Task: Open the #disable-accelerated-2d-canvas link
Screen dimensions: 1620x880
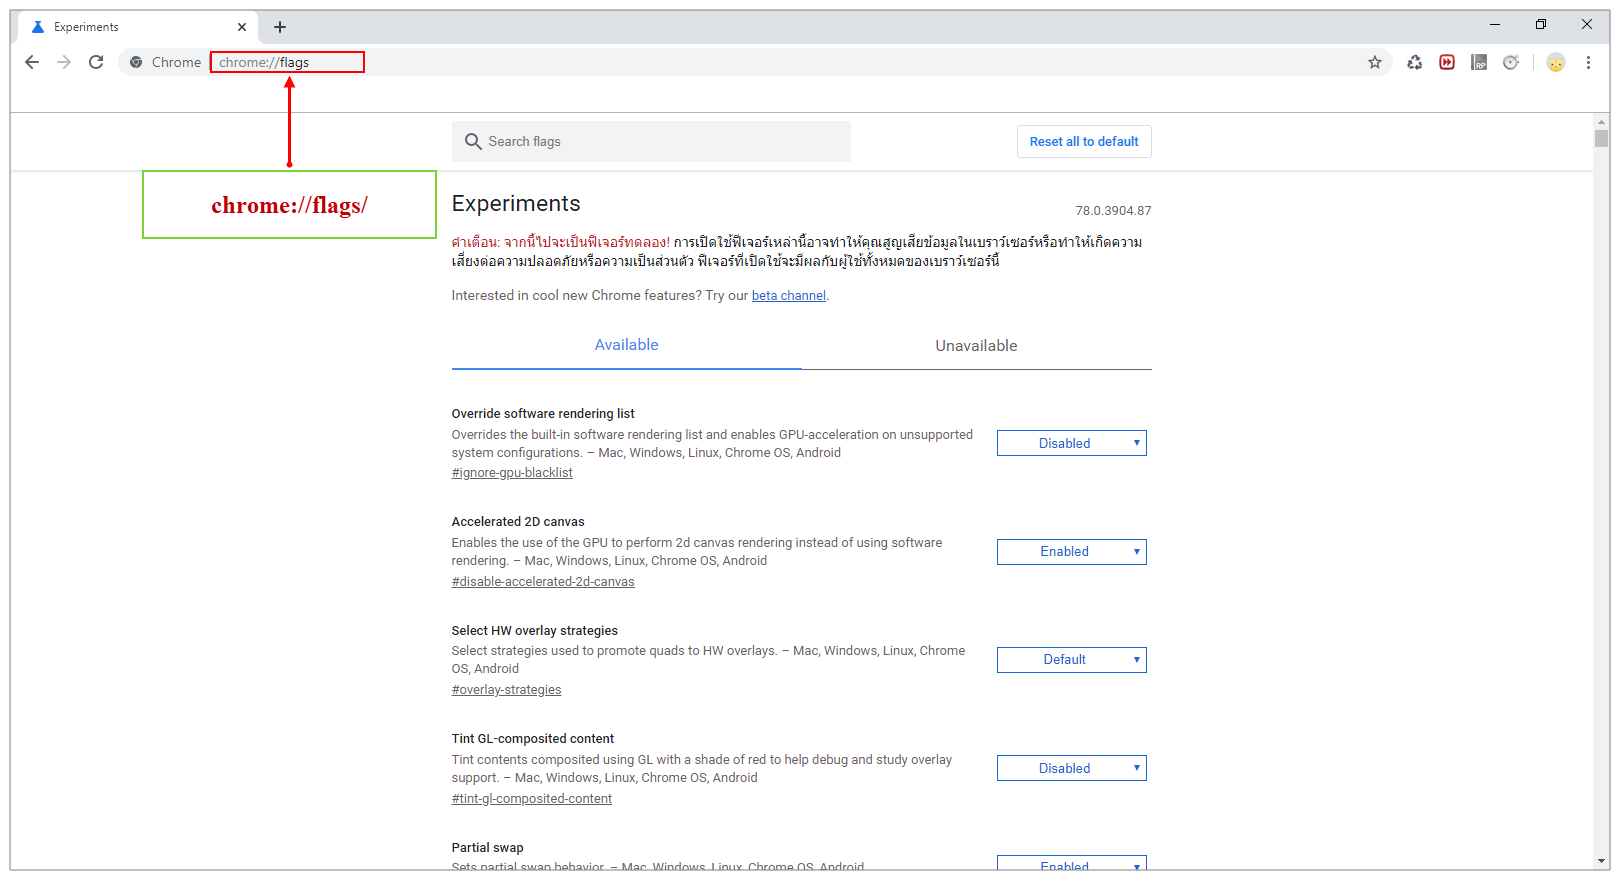Action: (x=543, y=582)
